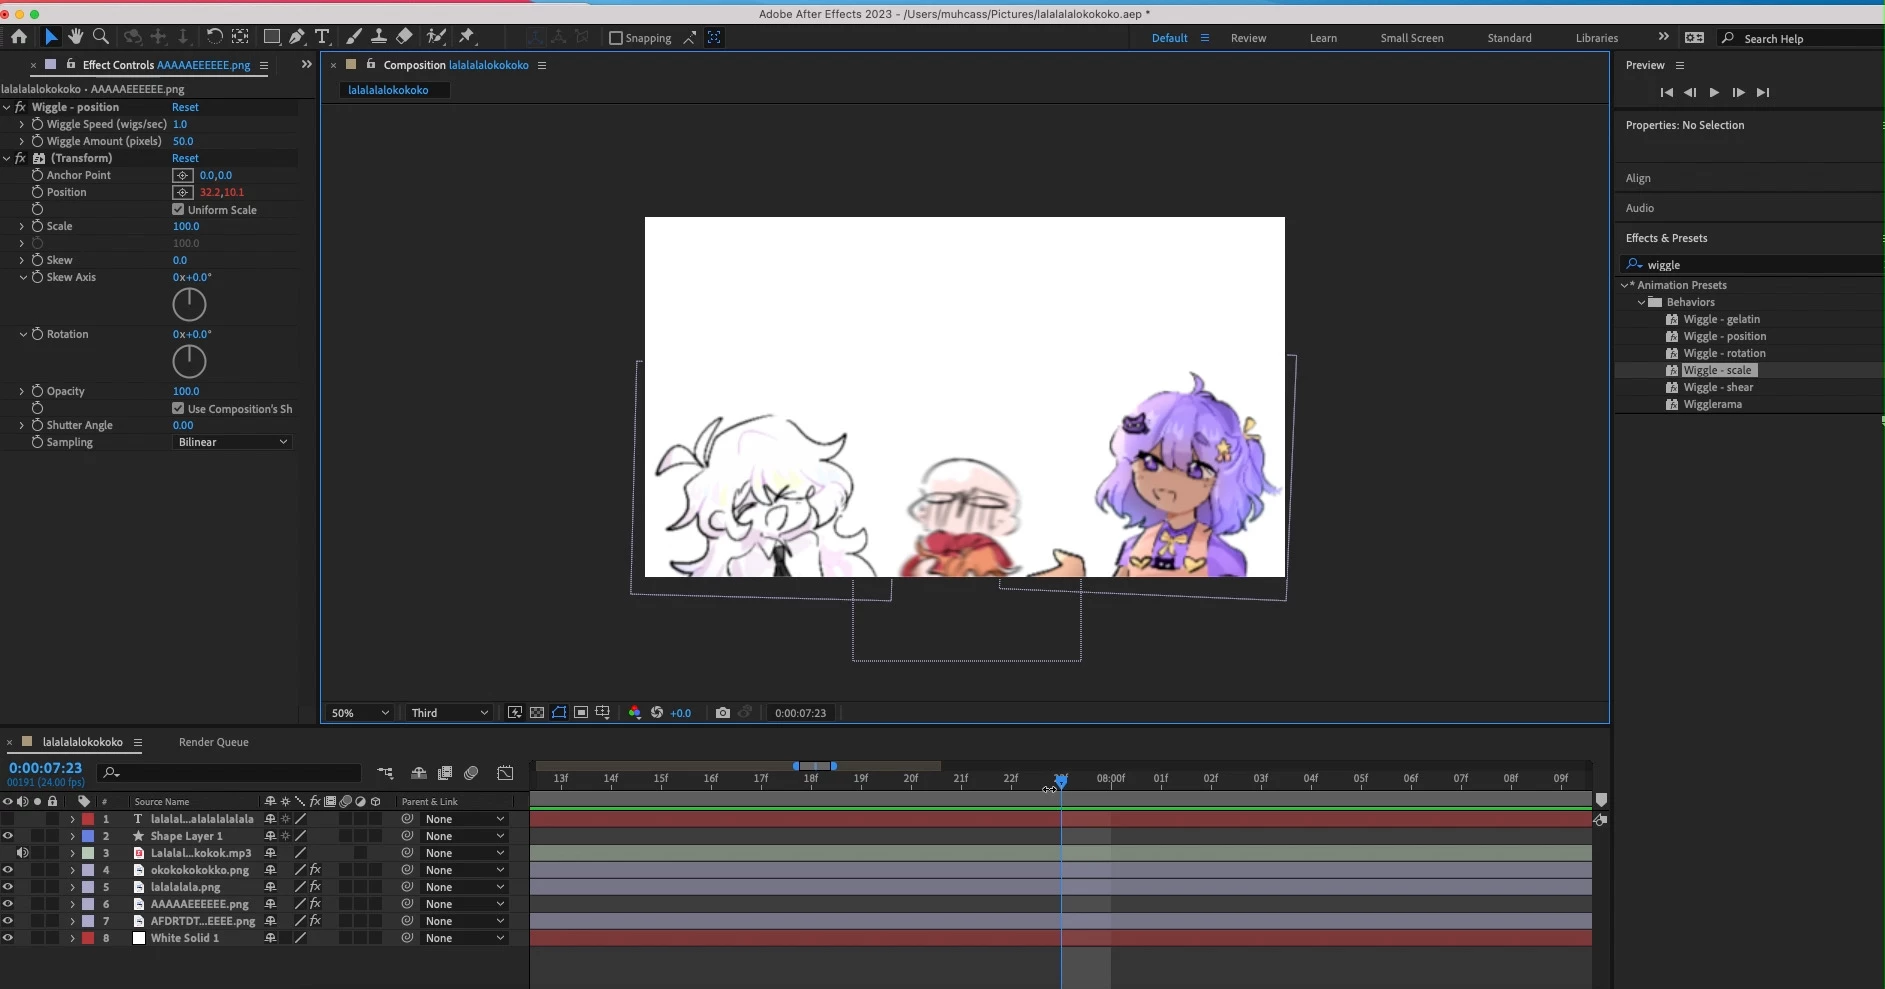Screen dimensions: 1885x989
Task: Open the 50% magnification dropdown
Action: 360,713
